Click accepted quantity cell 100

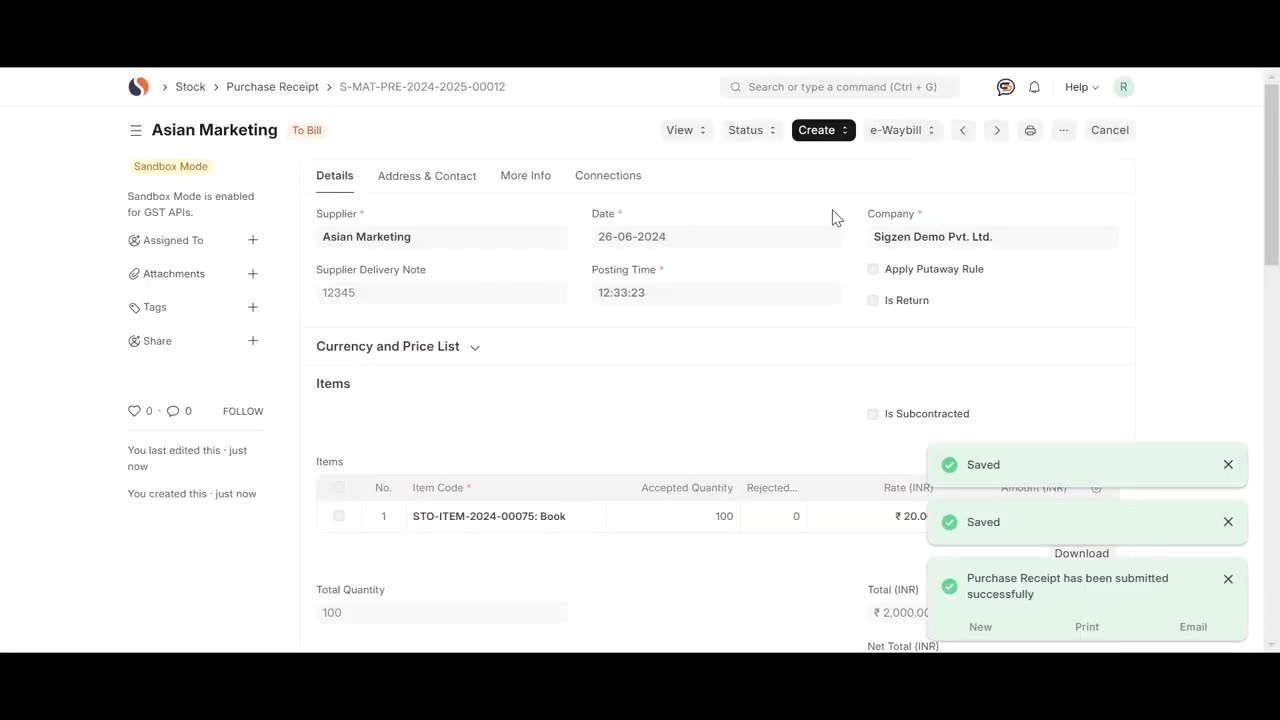coord(673,516)
